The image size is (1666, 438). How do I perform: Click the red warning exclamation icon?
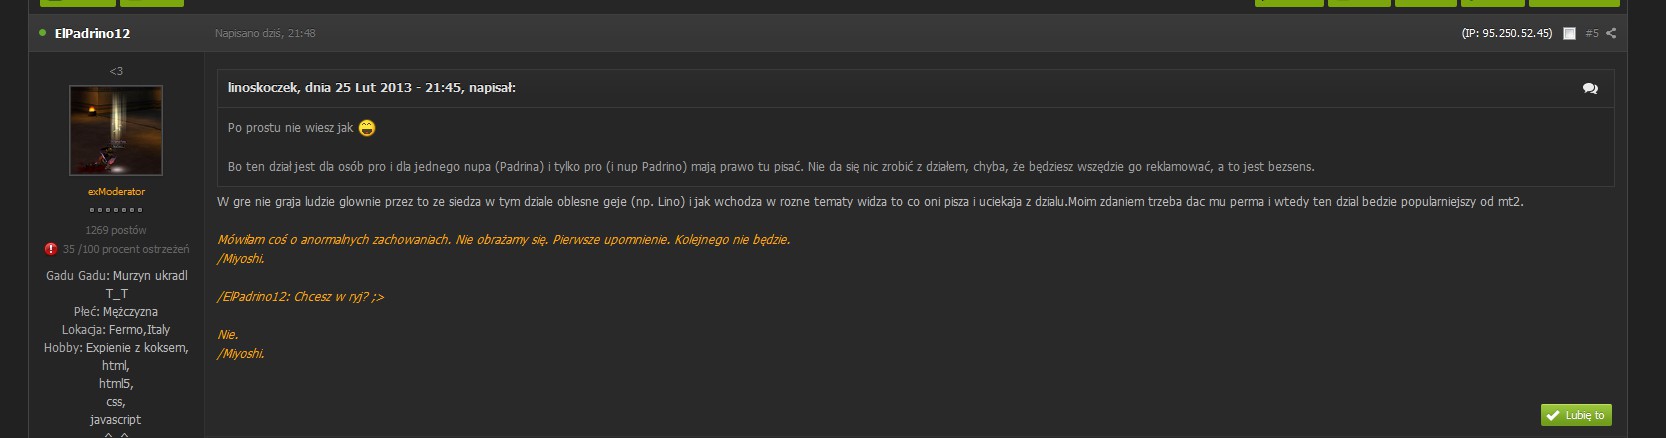click(51, 249)
